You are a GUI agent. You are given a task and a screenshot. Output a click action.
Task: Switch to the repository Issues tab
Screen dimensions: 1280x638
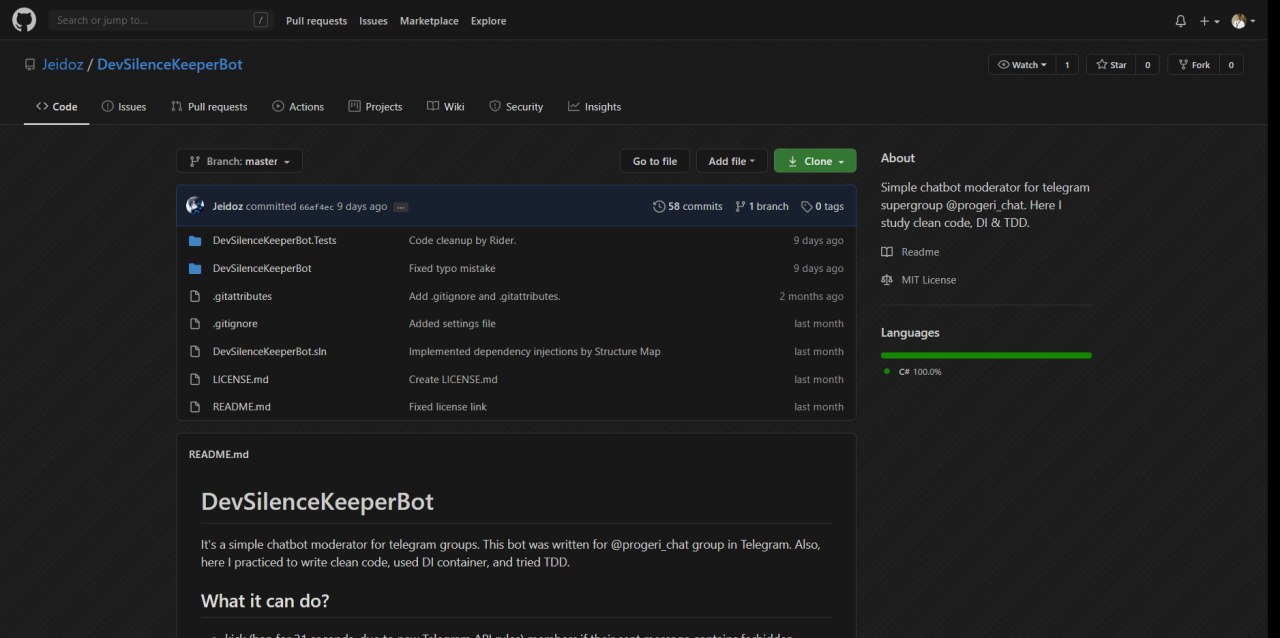pyautogui.click(x=124, y=106)
